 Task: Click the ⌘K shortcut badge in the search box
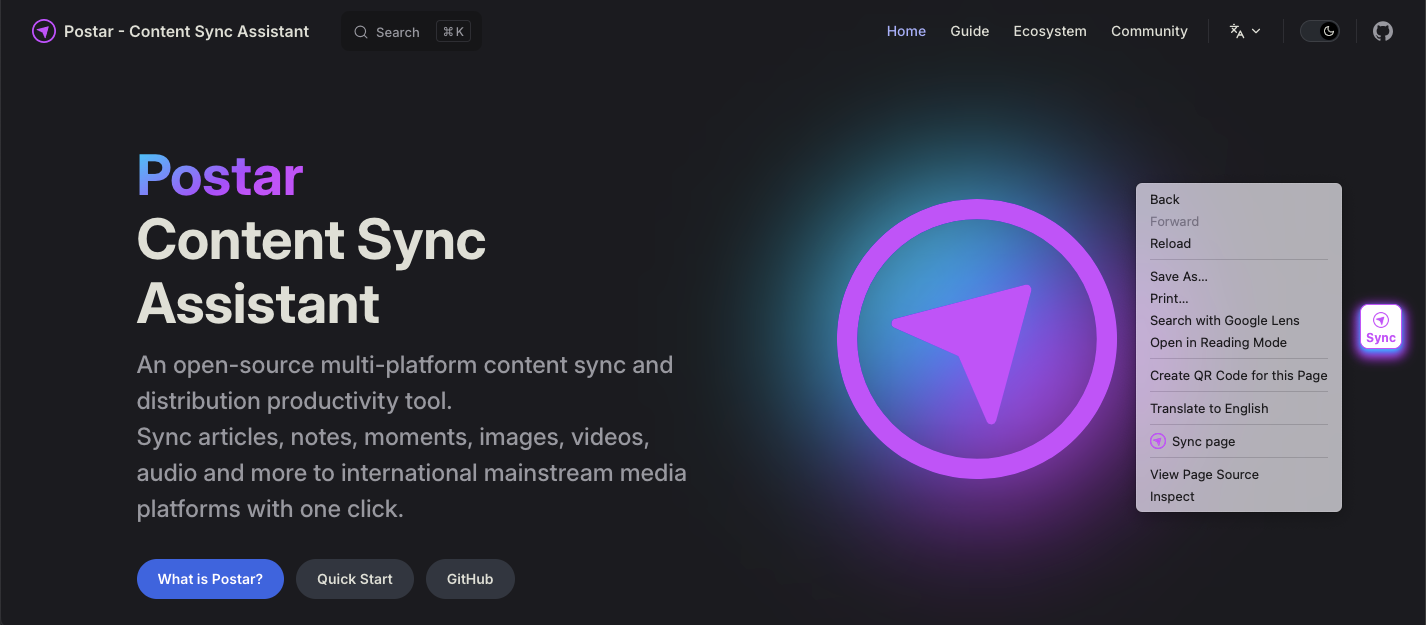click(x=453, y=32)
